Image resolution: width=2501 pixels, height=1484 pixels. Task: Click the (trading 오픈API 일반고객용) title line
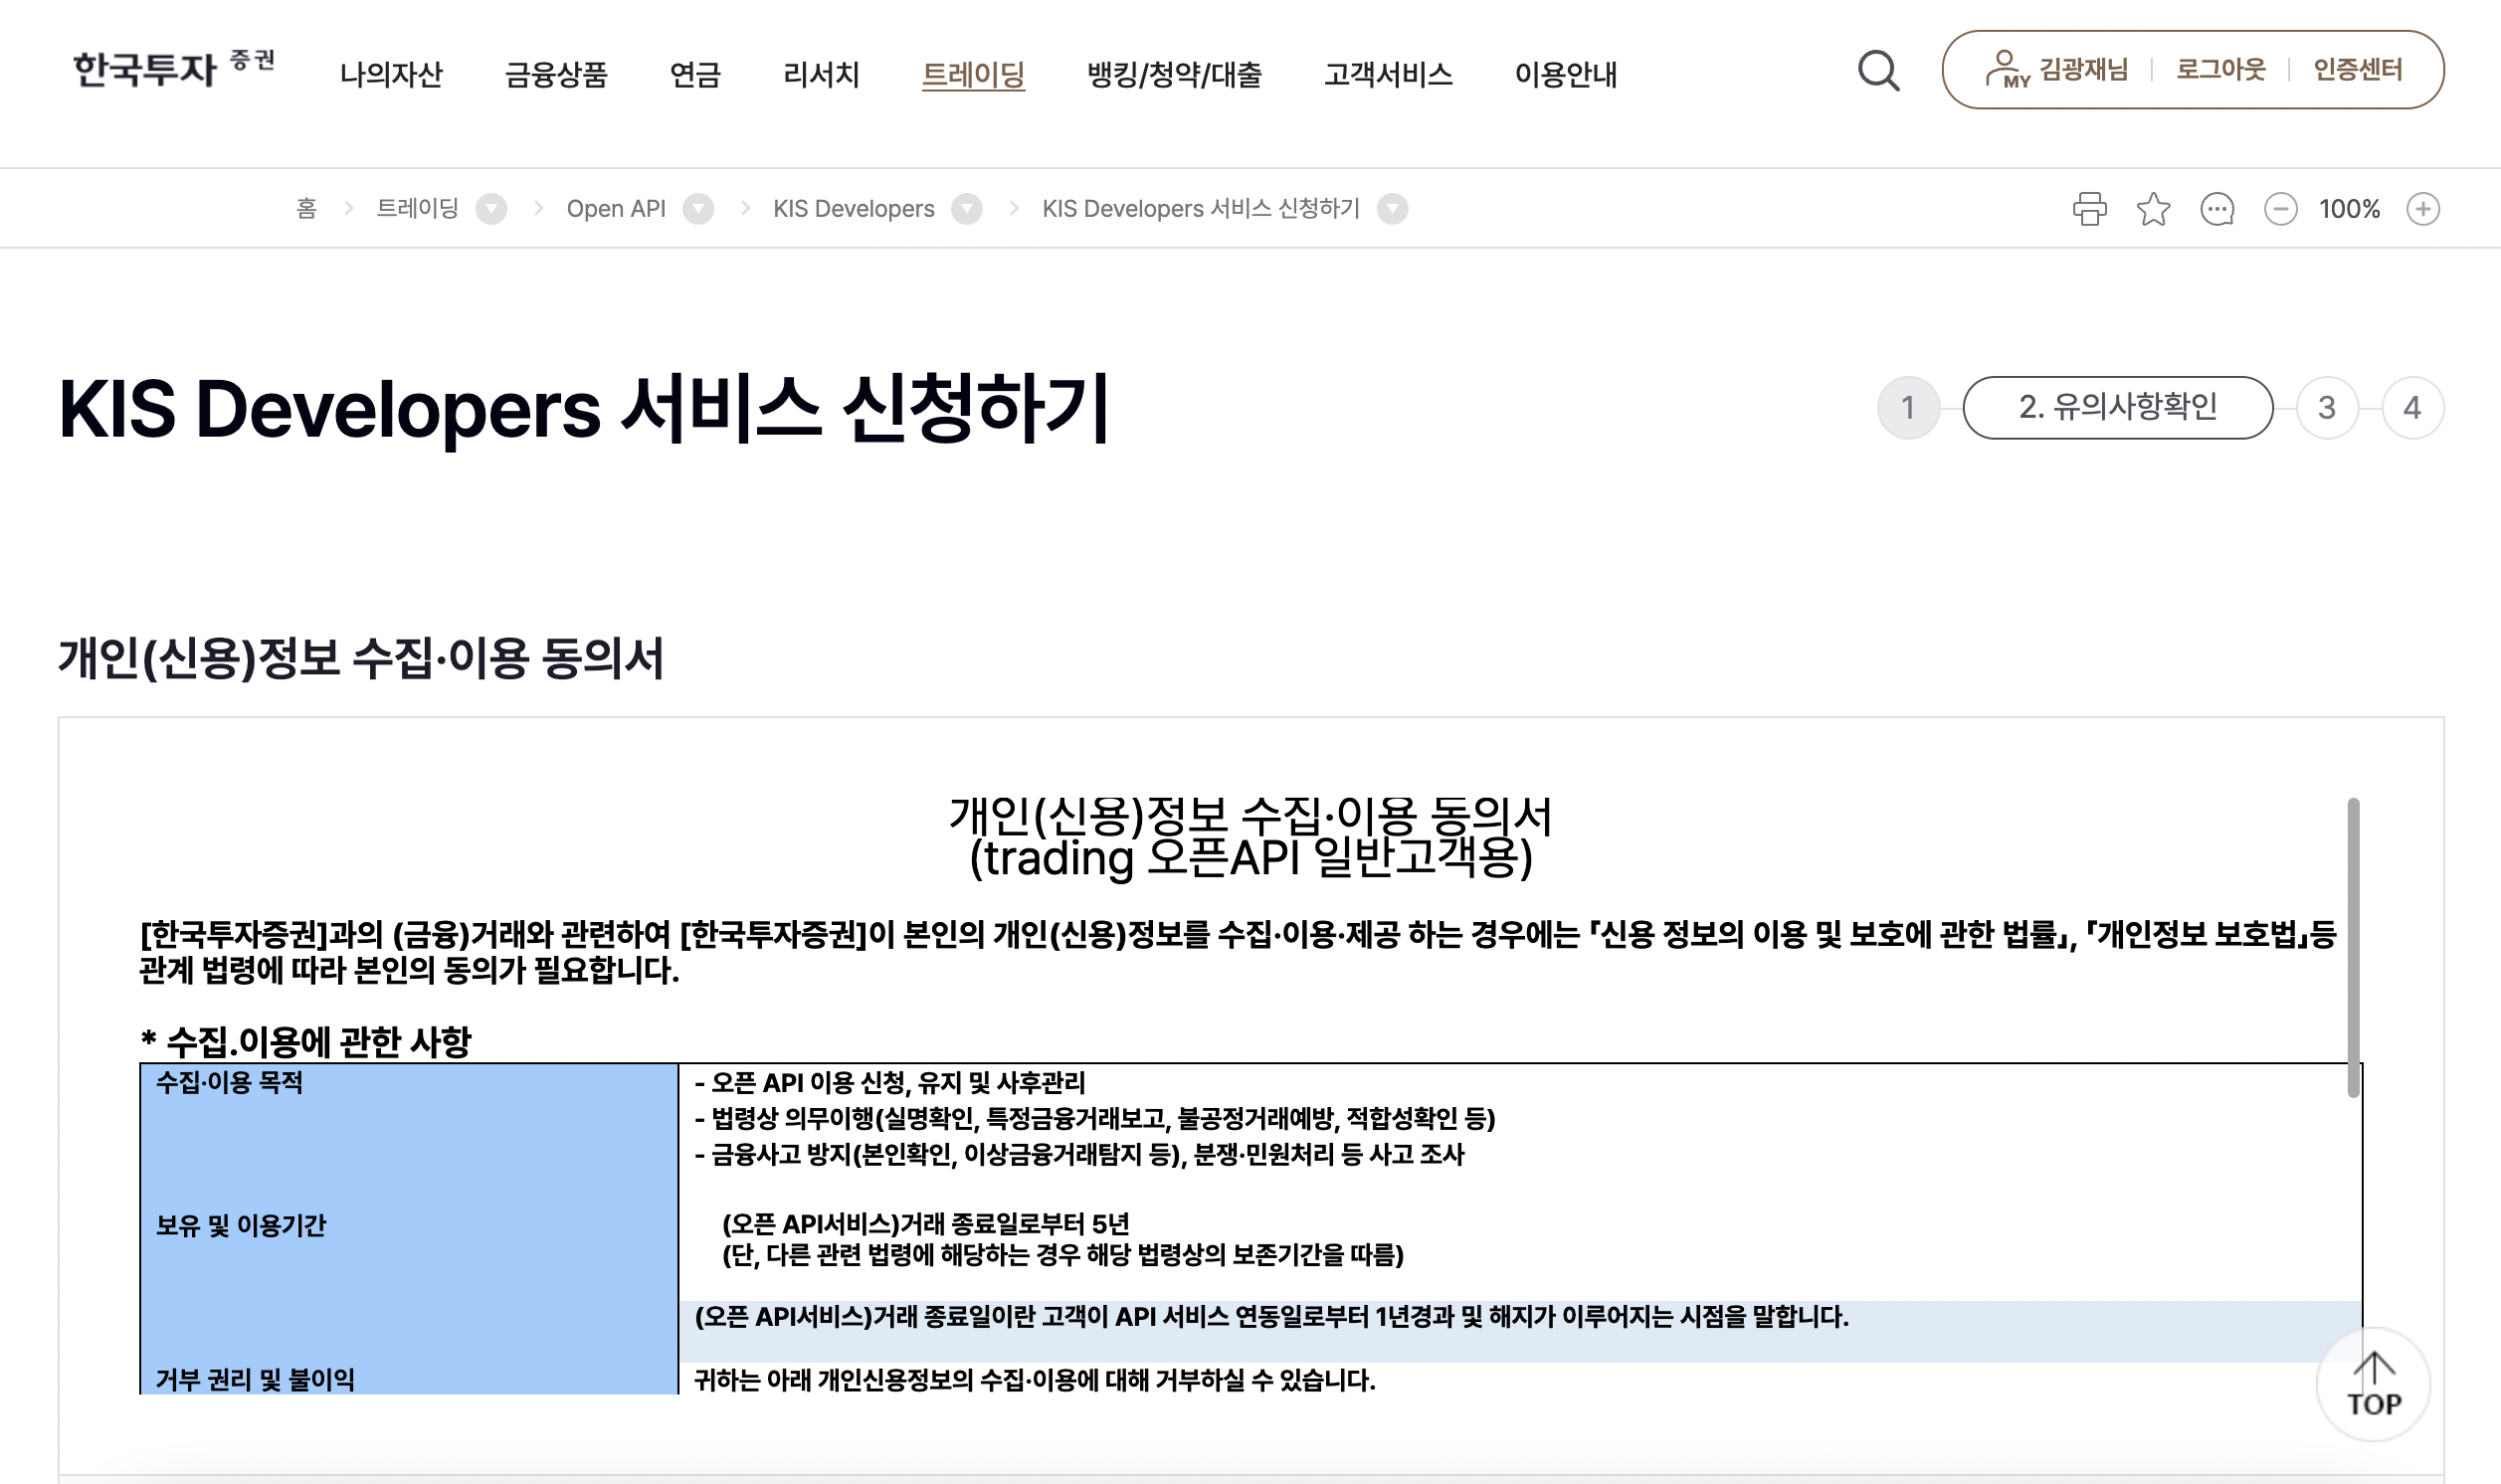[1250, 858]
